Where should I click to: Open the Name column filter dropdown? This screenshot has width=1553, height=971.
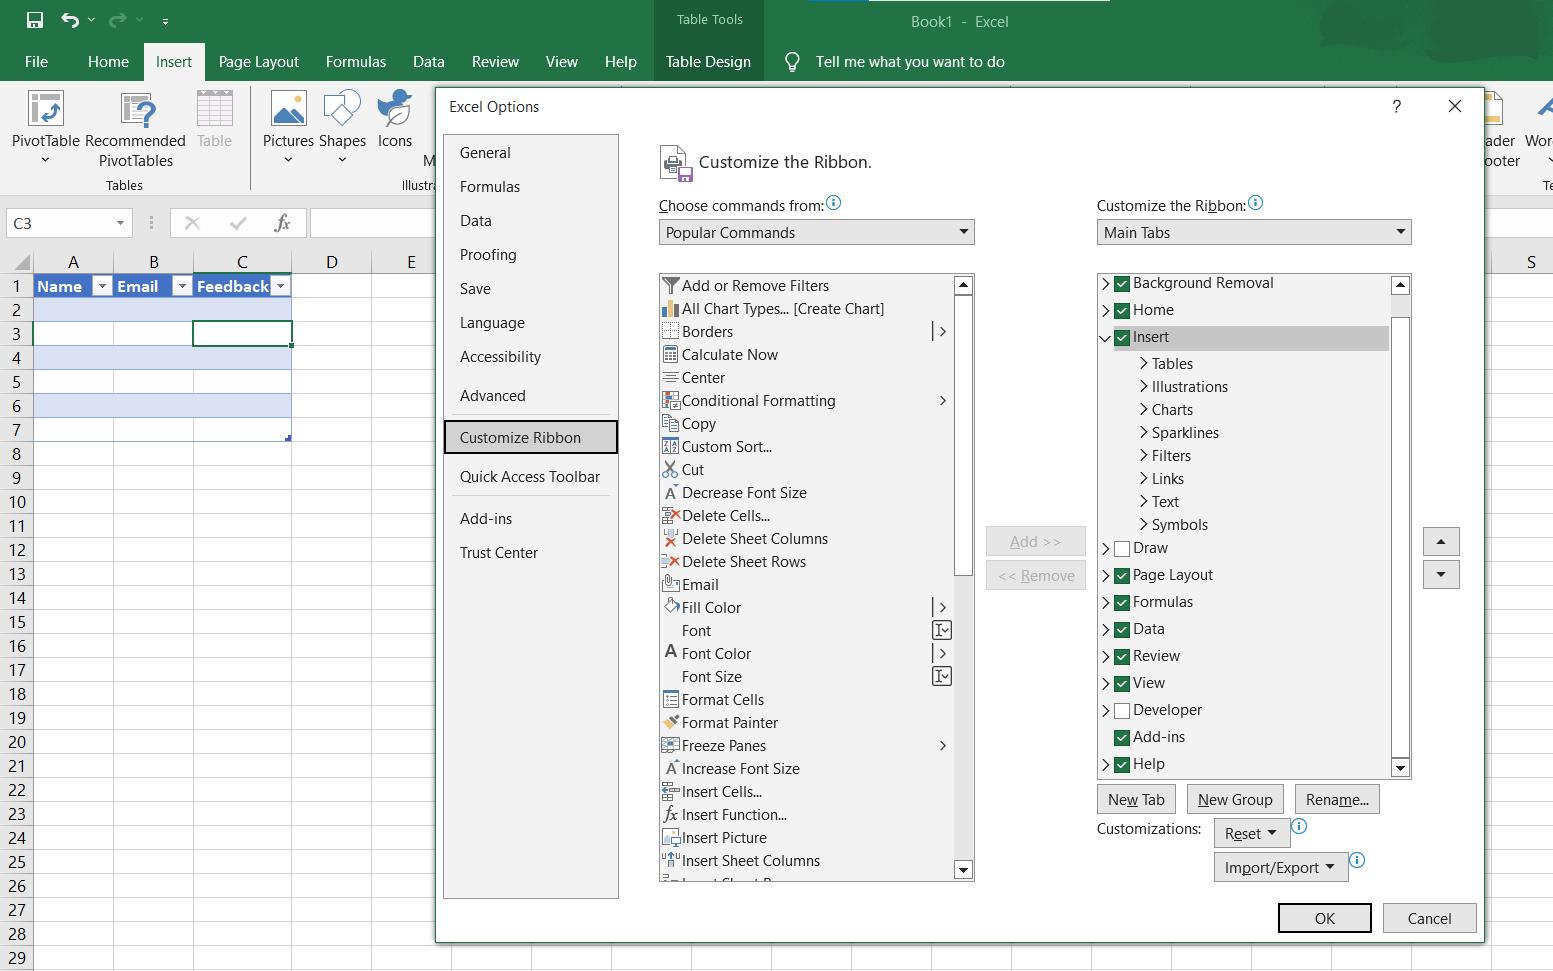(102, 286)
